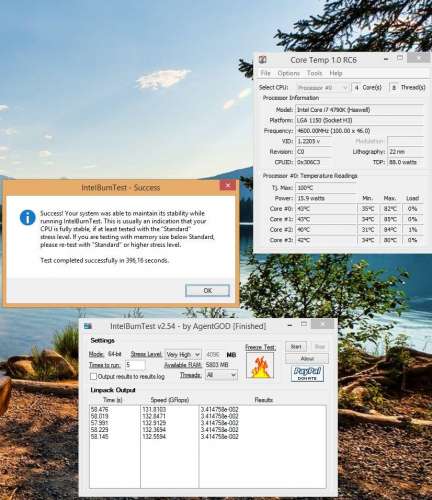This screenshot has width=432, height=500.
Task: Open the Help menu in Core Temp
Action: pos(336,73)
